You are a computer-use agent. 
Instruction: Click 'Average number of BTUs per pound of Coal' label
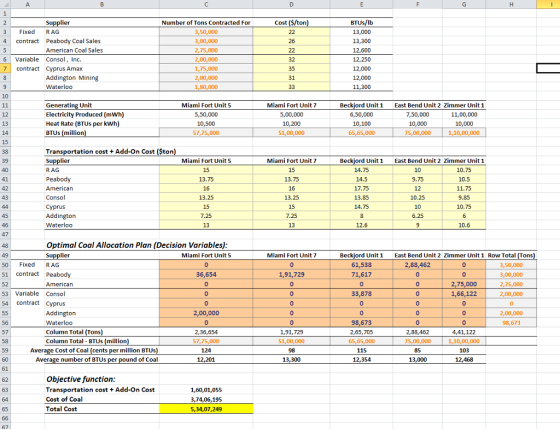(x=97, y=359)
